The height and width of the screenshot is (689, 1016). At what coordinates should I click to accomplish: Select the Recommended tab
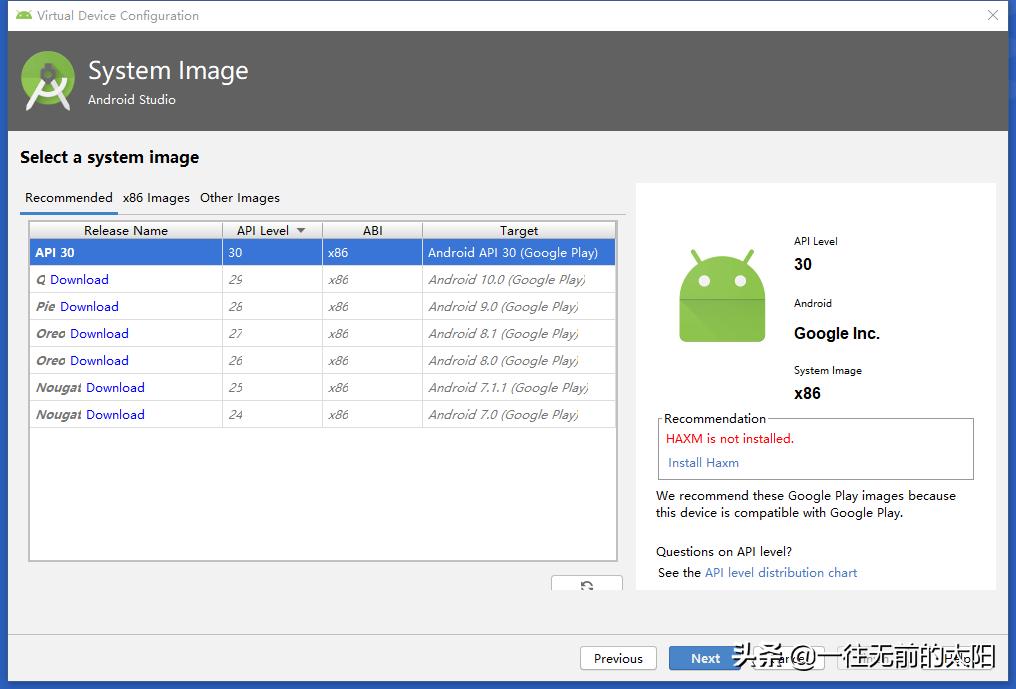click(68, 197)
